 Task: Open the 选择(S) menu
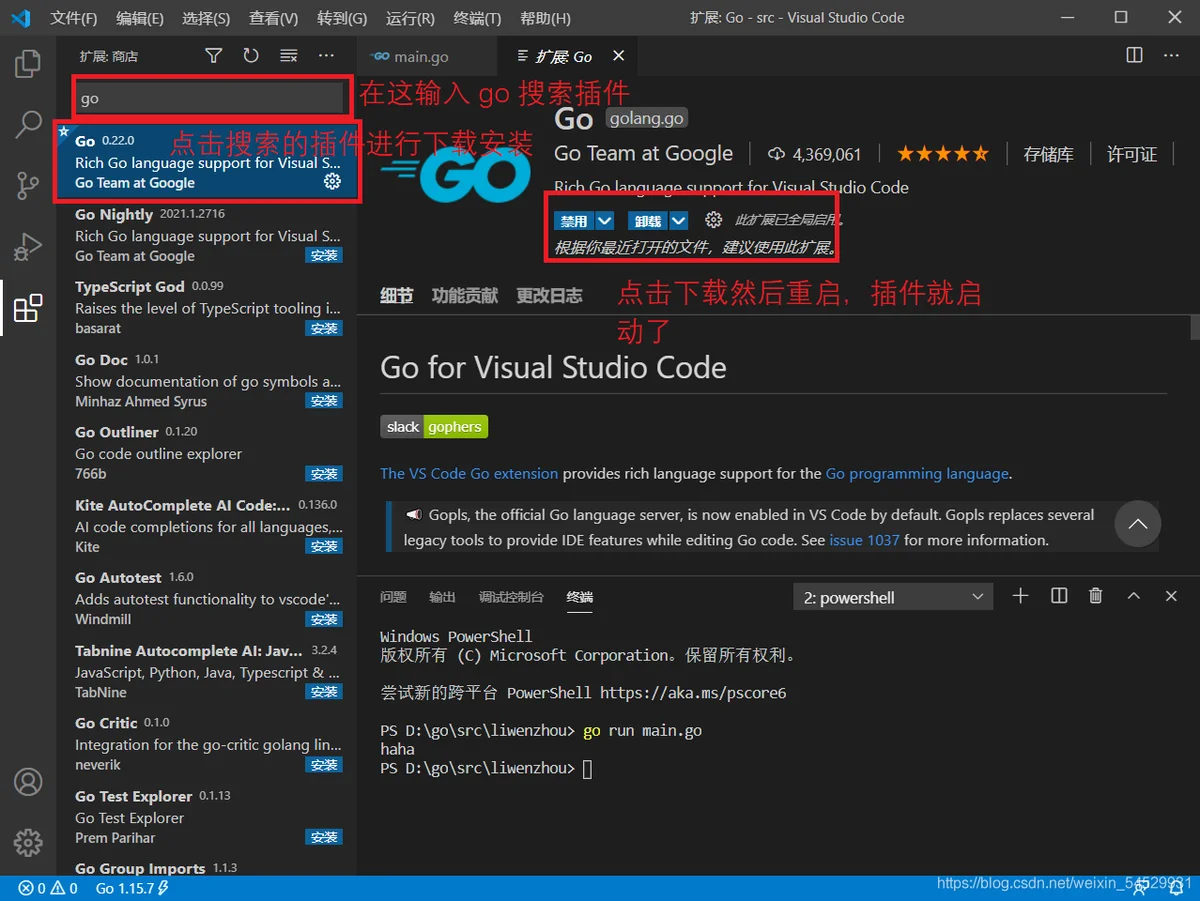(206, 18)
